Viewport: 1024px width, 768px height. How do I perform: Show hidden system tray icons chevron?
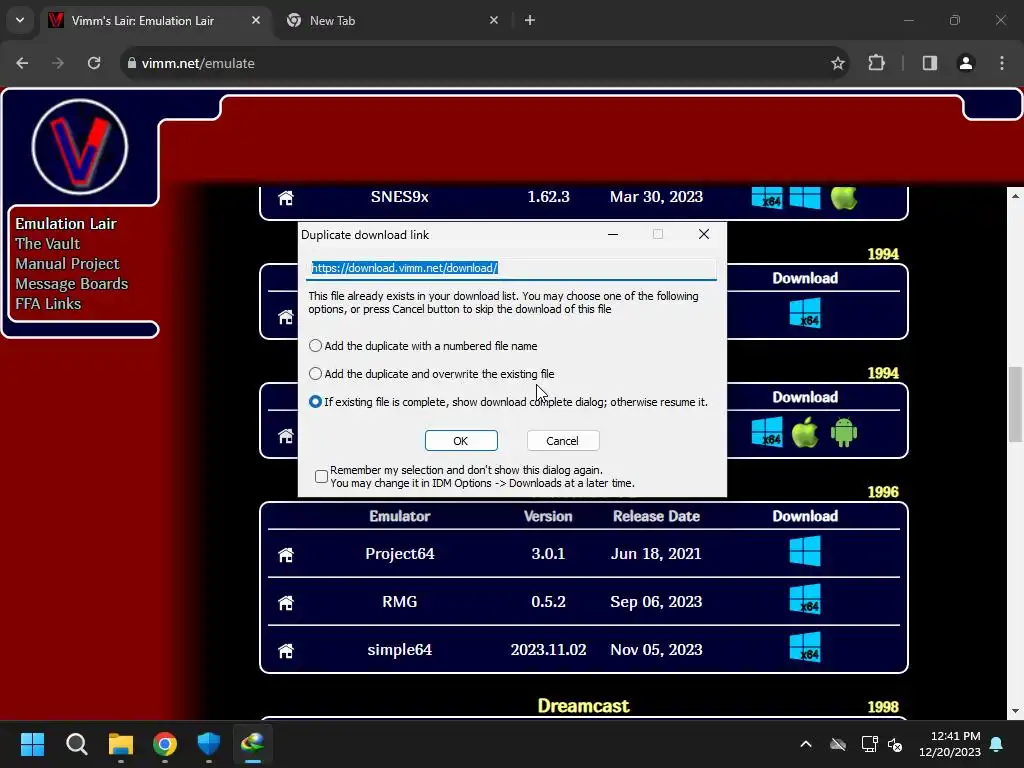coord(806,744)
